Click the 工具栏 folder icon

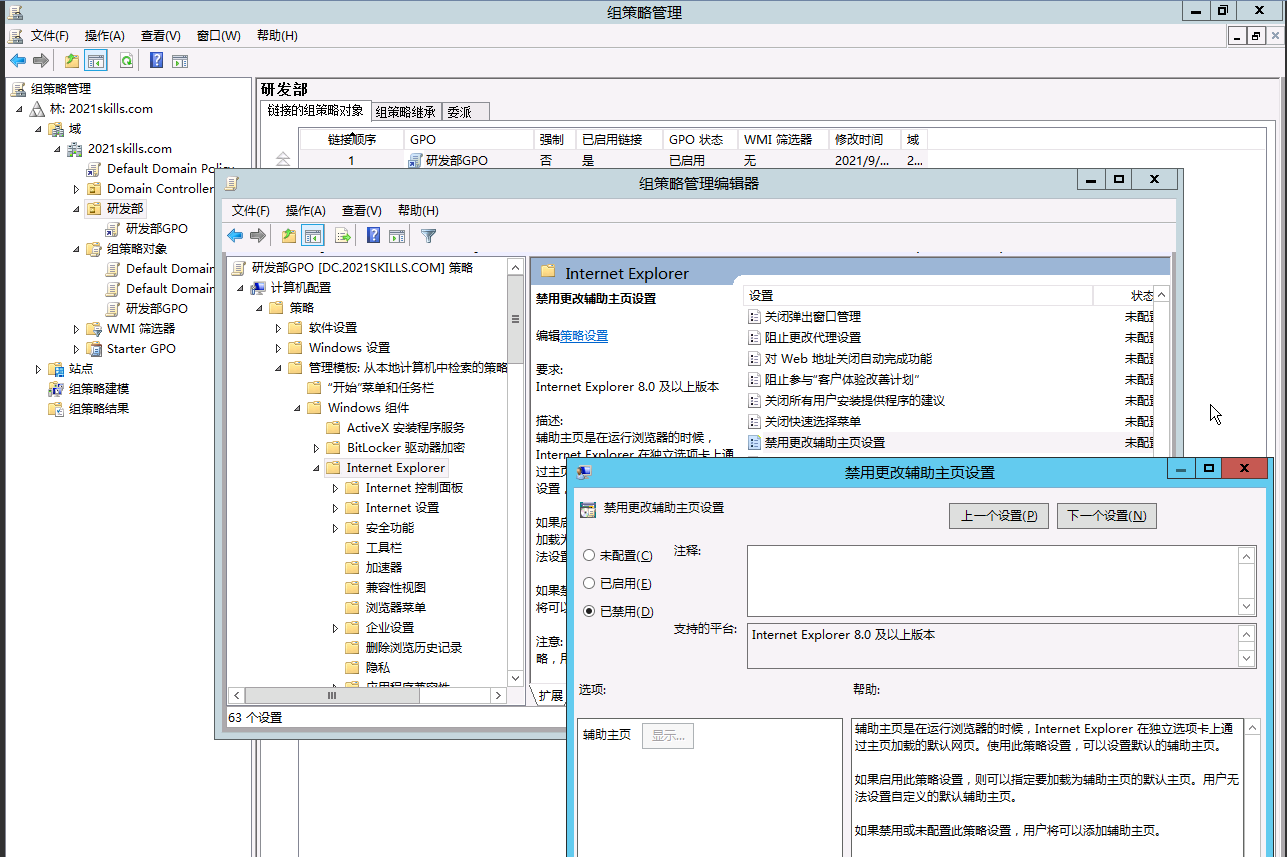click(352, 548)
